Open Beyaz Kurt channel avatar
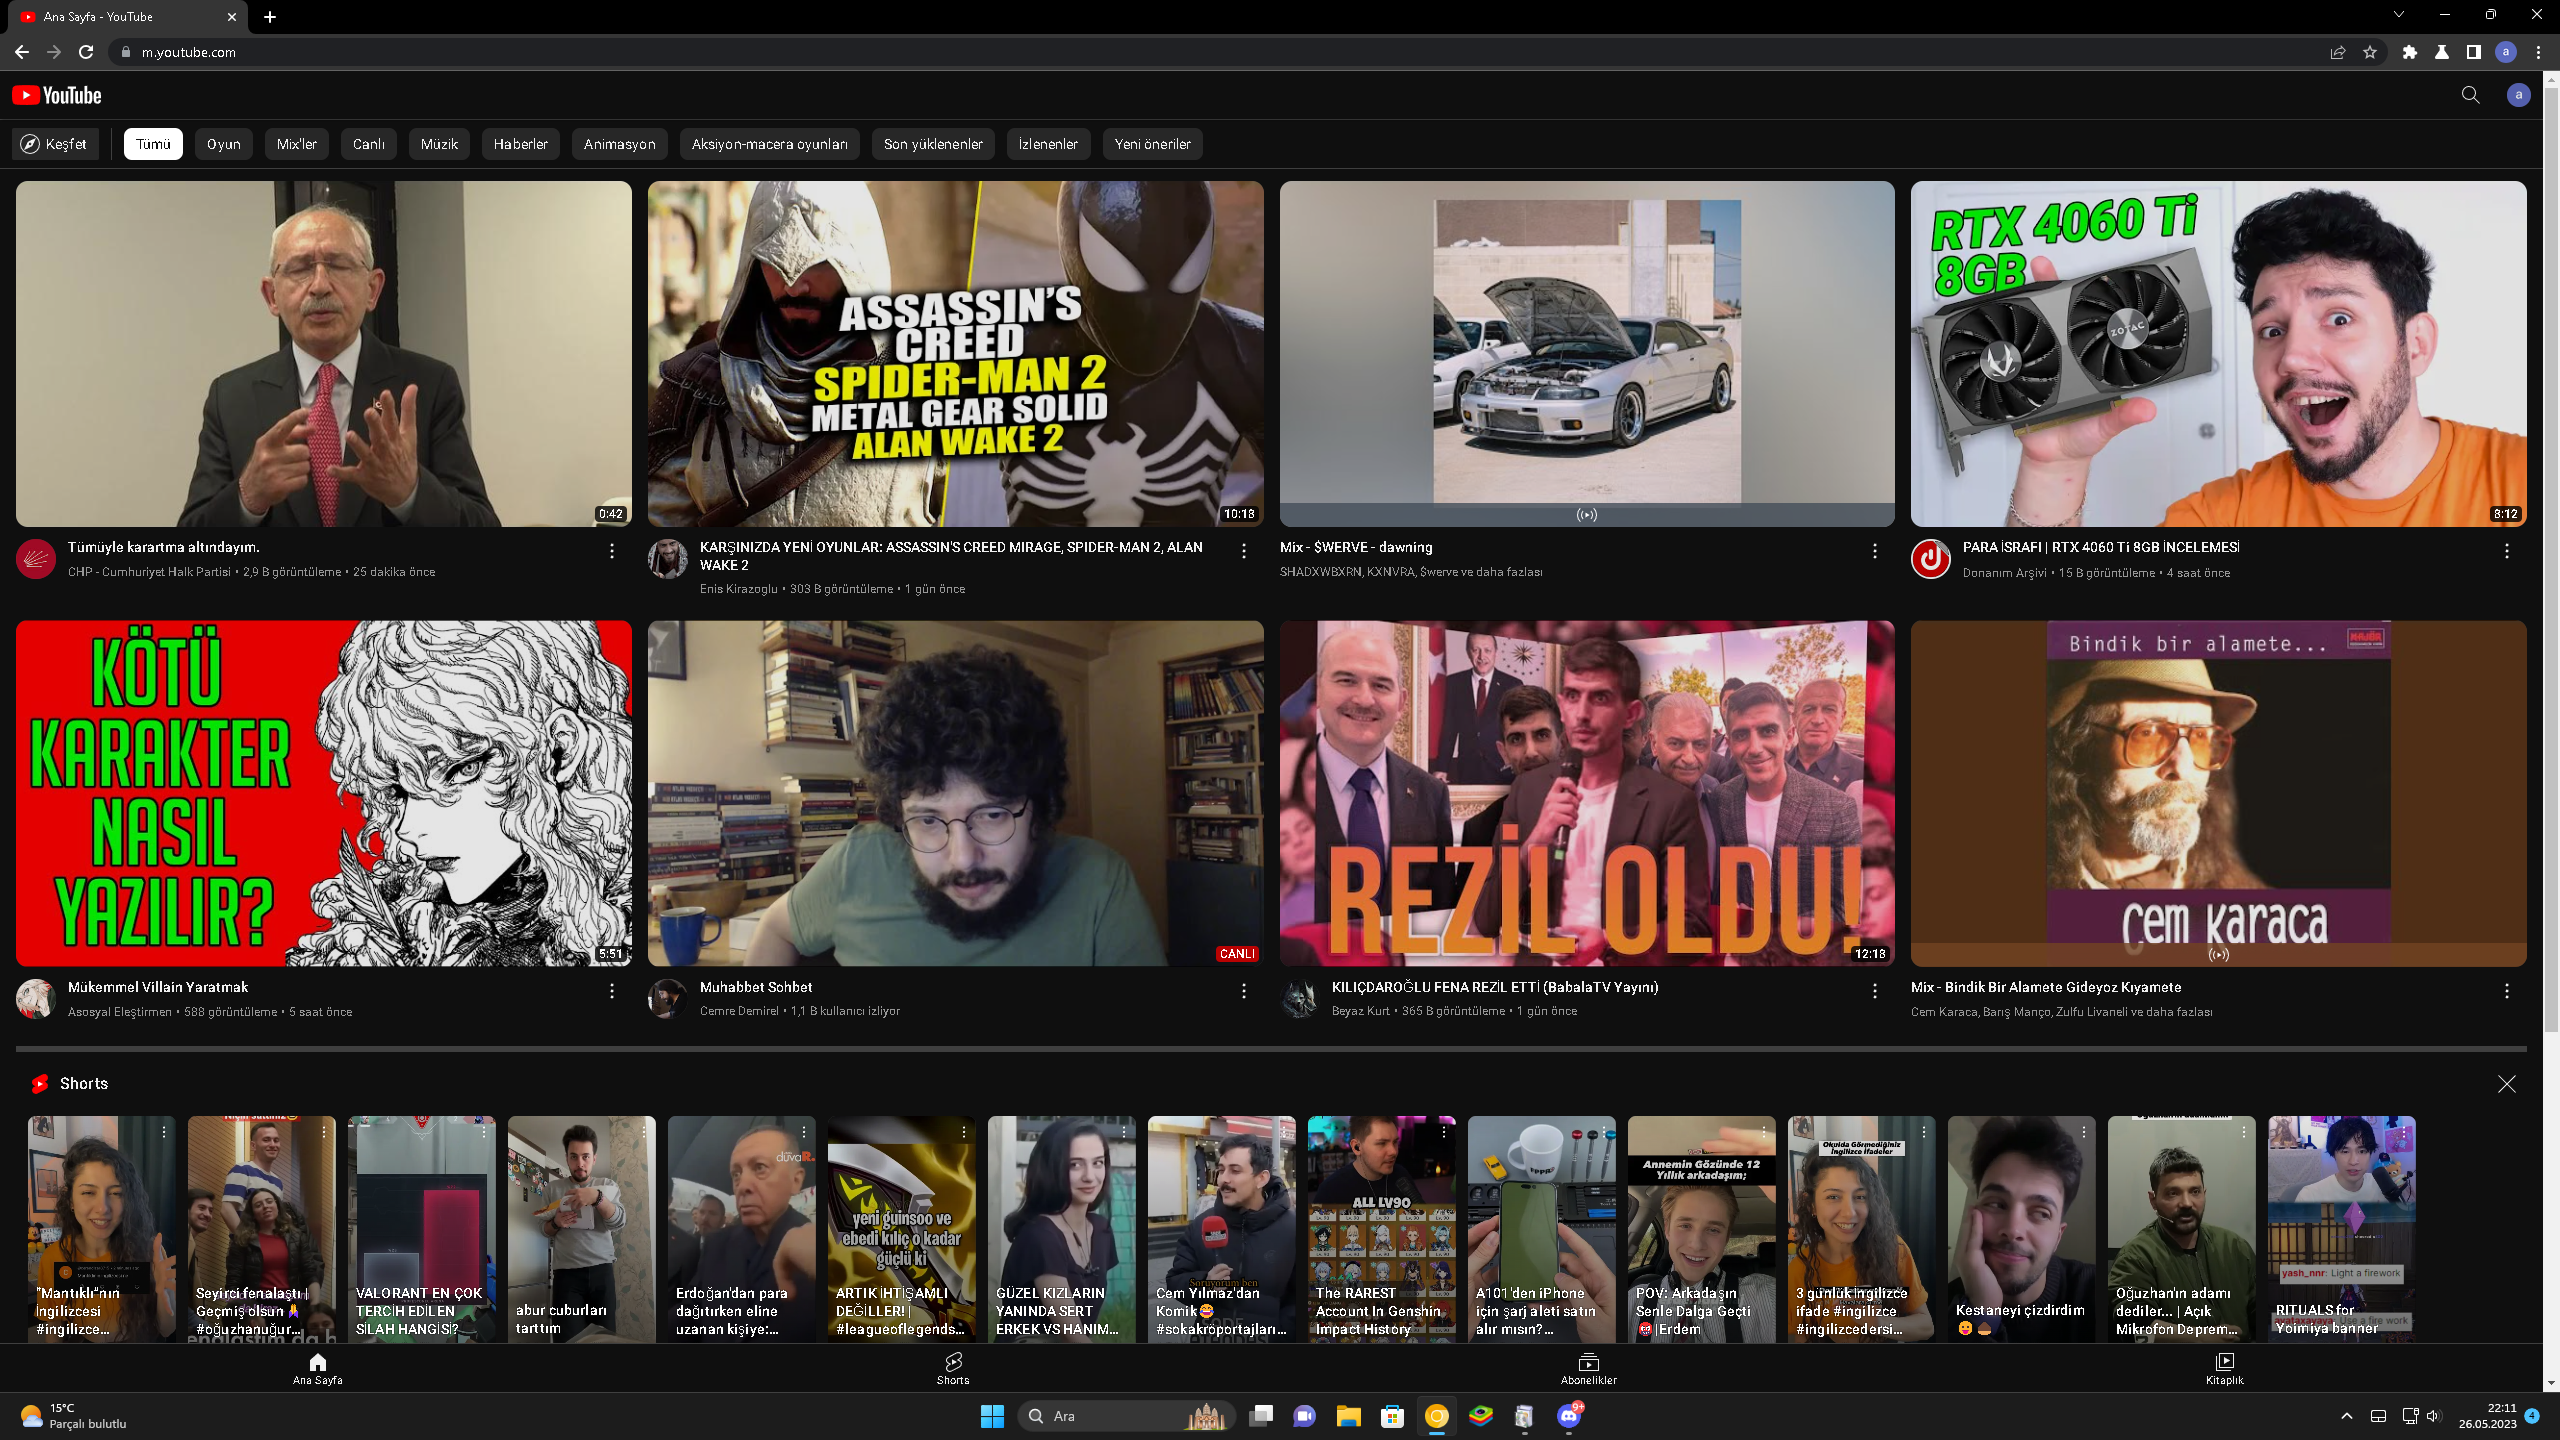 [1300, 999]
